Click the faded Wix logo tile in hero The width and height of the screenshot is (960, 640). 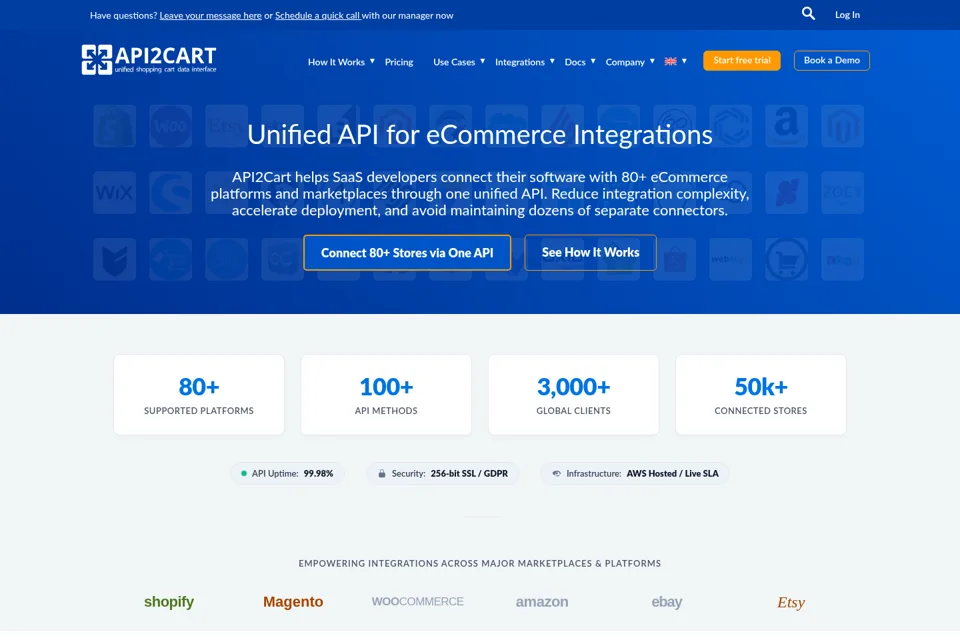114,192
